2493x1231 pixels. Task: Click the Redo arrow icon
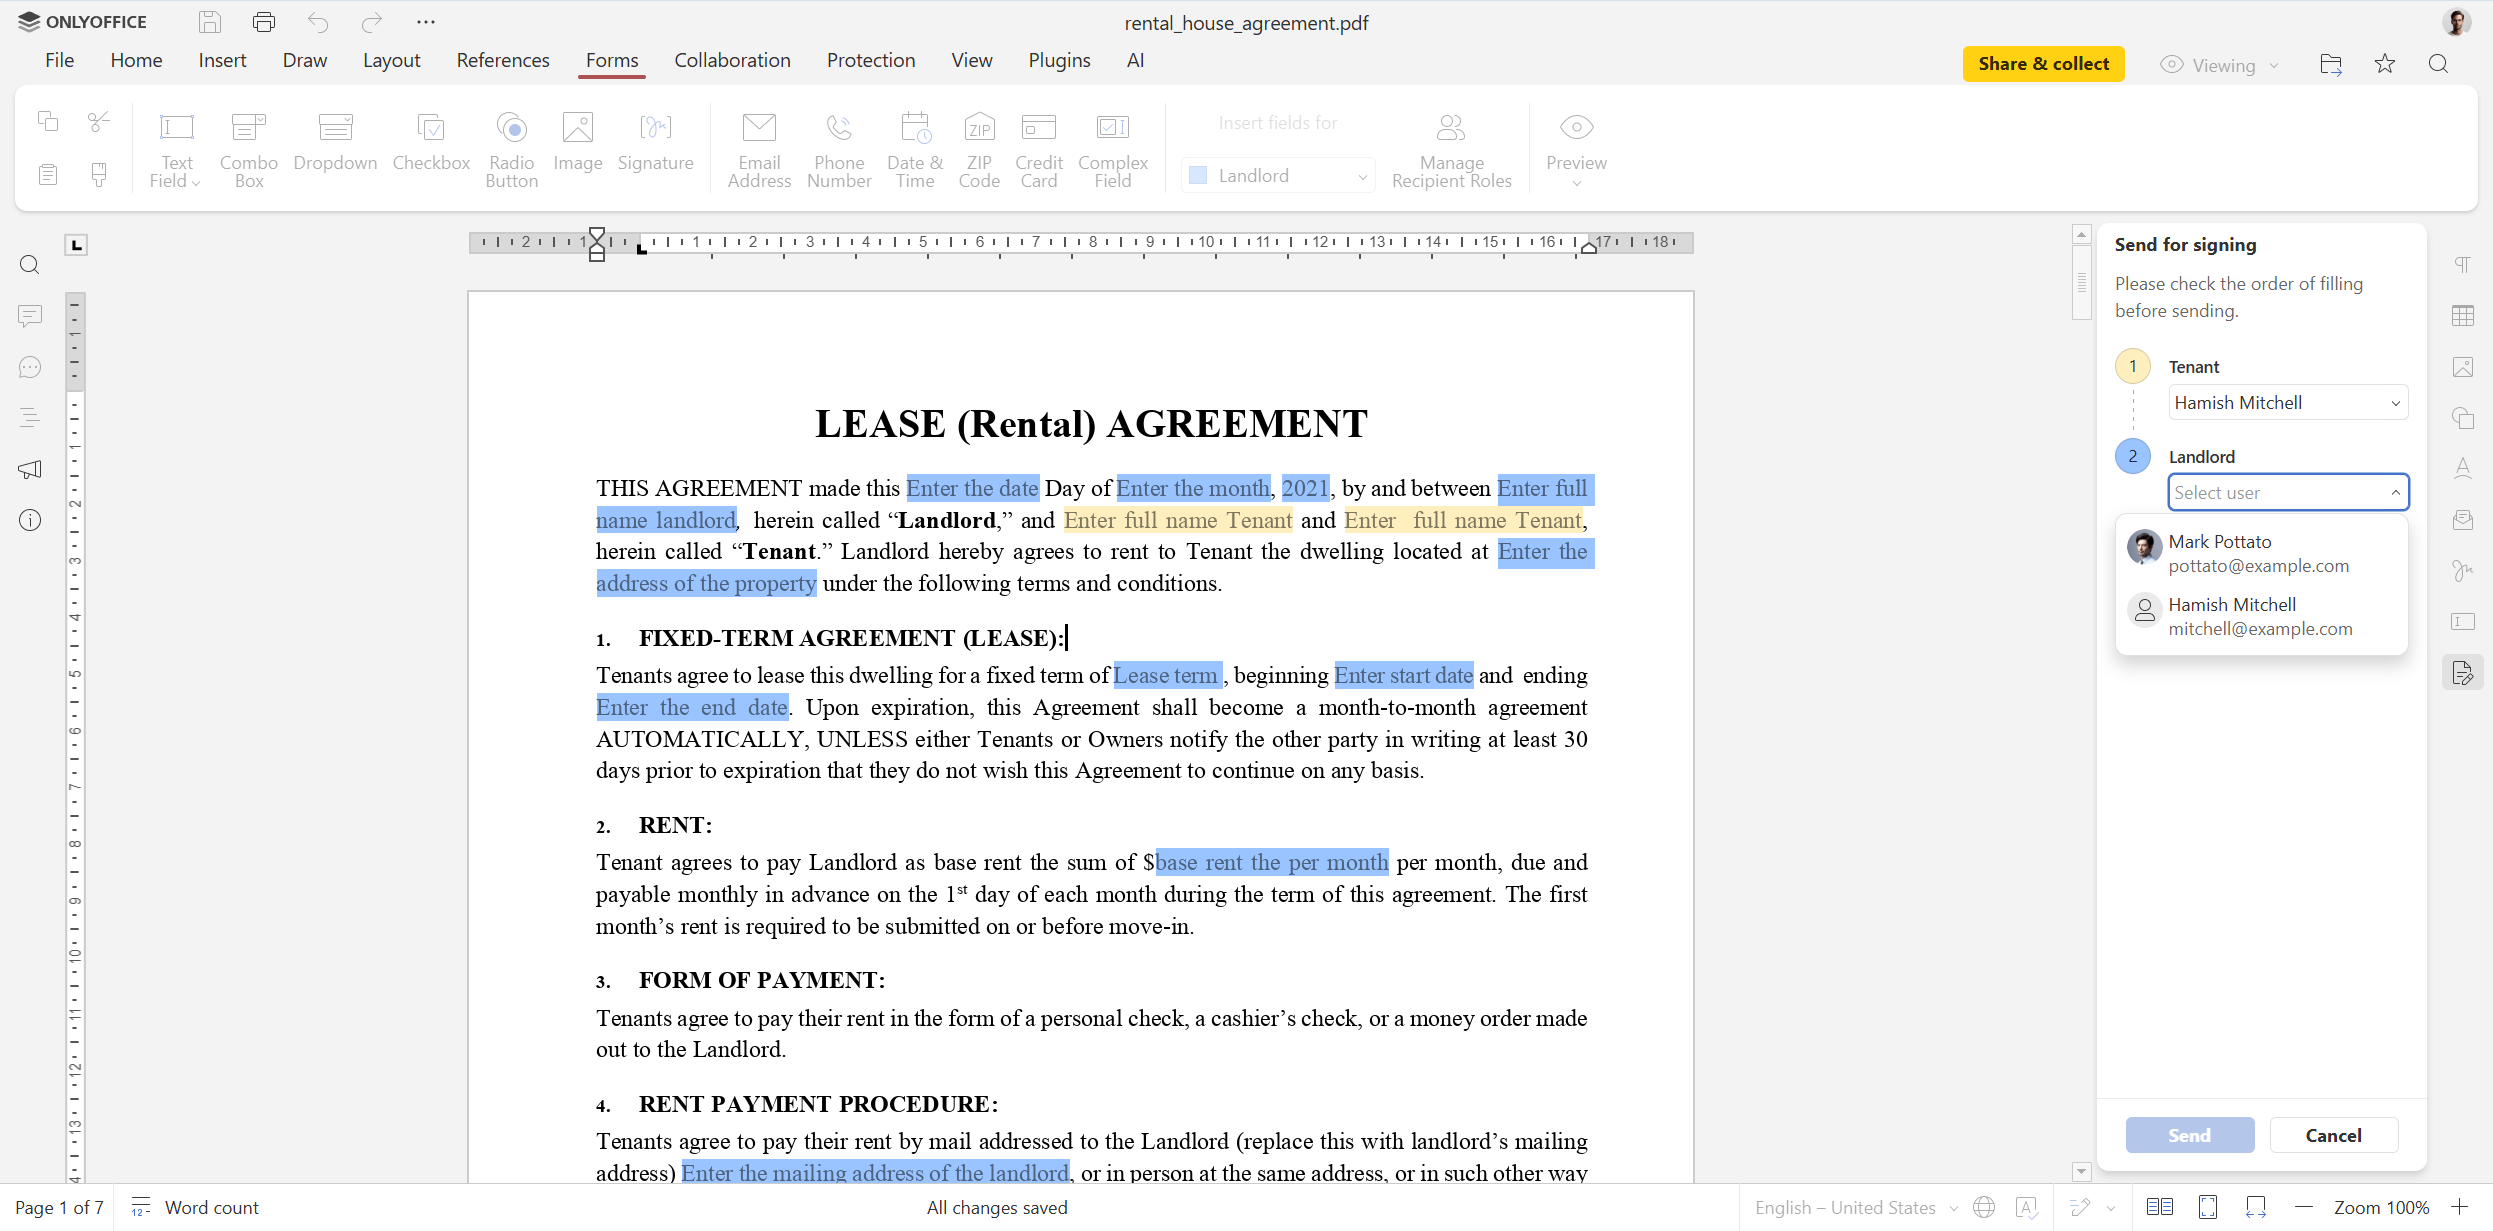tap(372, 22)
